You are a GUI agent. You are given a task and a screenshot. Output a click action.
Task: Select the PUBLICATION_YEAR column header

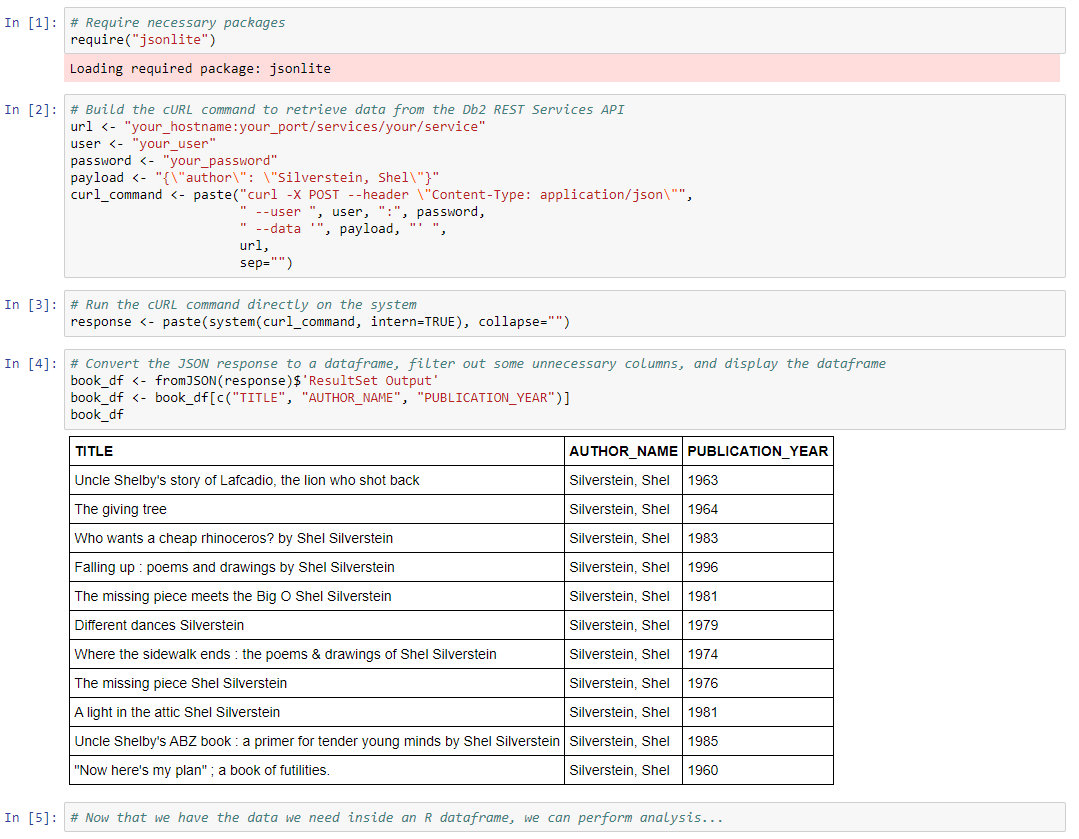756,452
